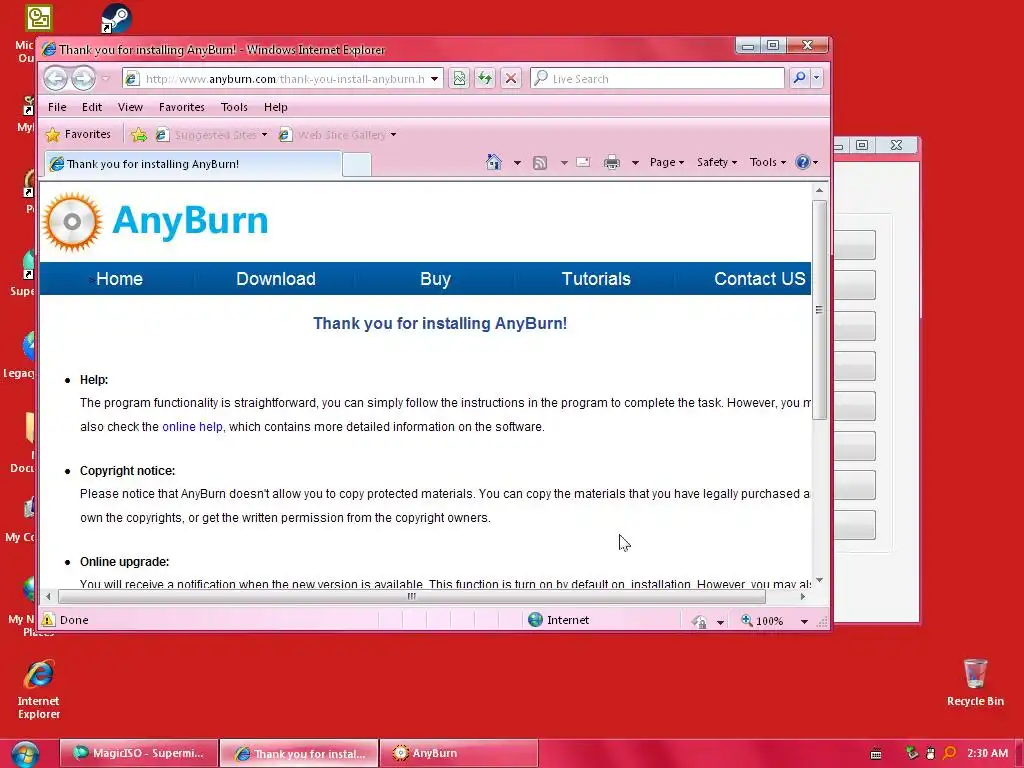Expand the Print options dropdown arrow
This screenshot has width=1024, height=768.
click(635, 163)
